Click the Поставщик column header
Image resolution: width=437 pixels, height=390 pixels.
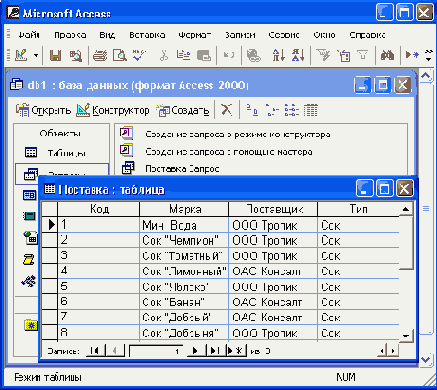tap(273, 209)
